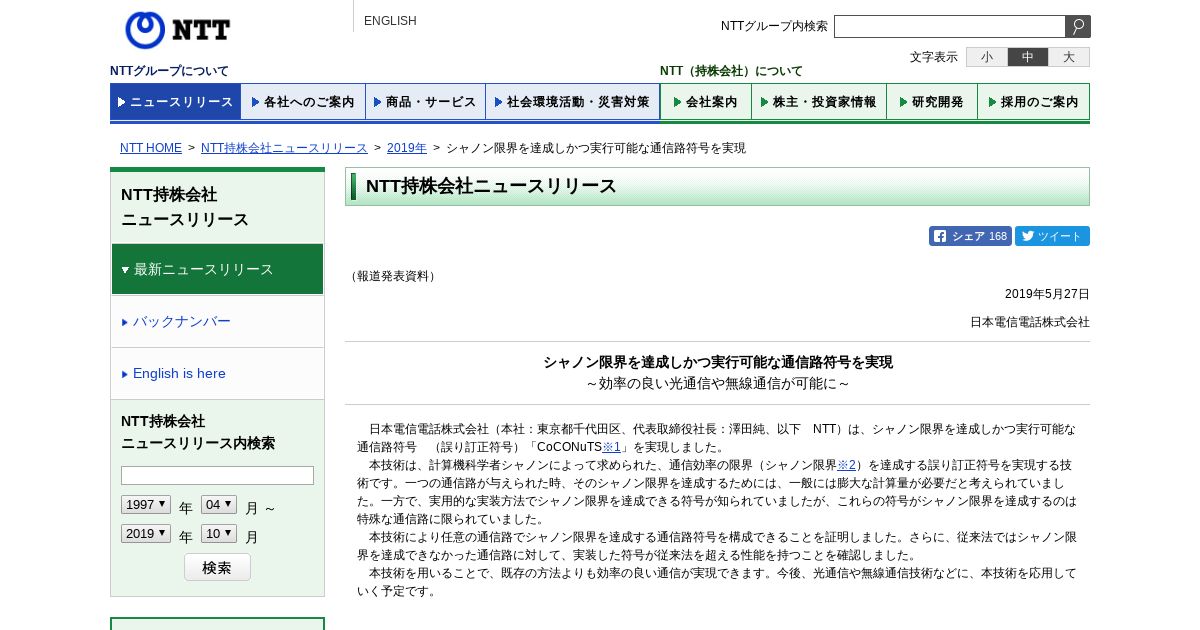Viewport: 1200px width, 630px height.
Task: Set text size to medium (中)
Action: tap(1028, 57)
